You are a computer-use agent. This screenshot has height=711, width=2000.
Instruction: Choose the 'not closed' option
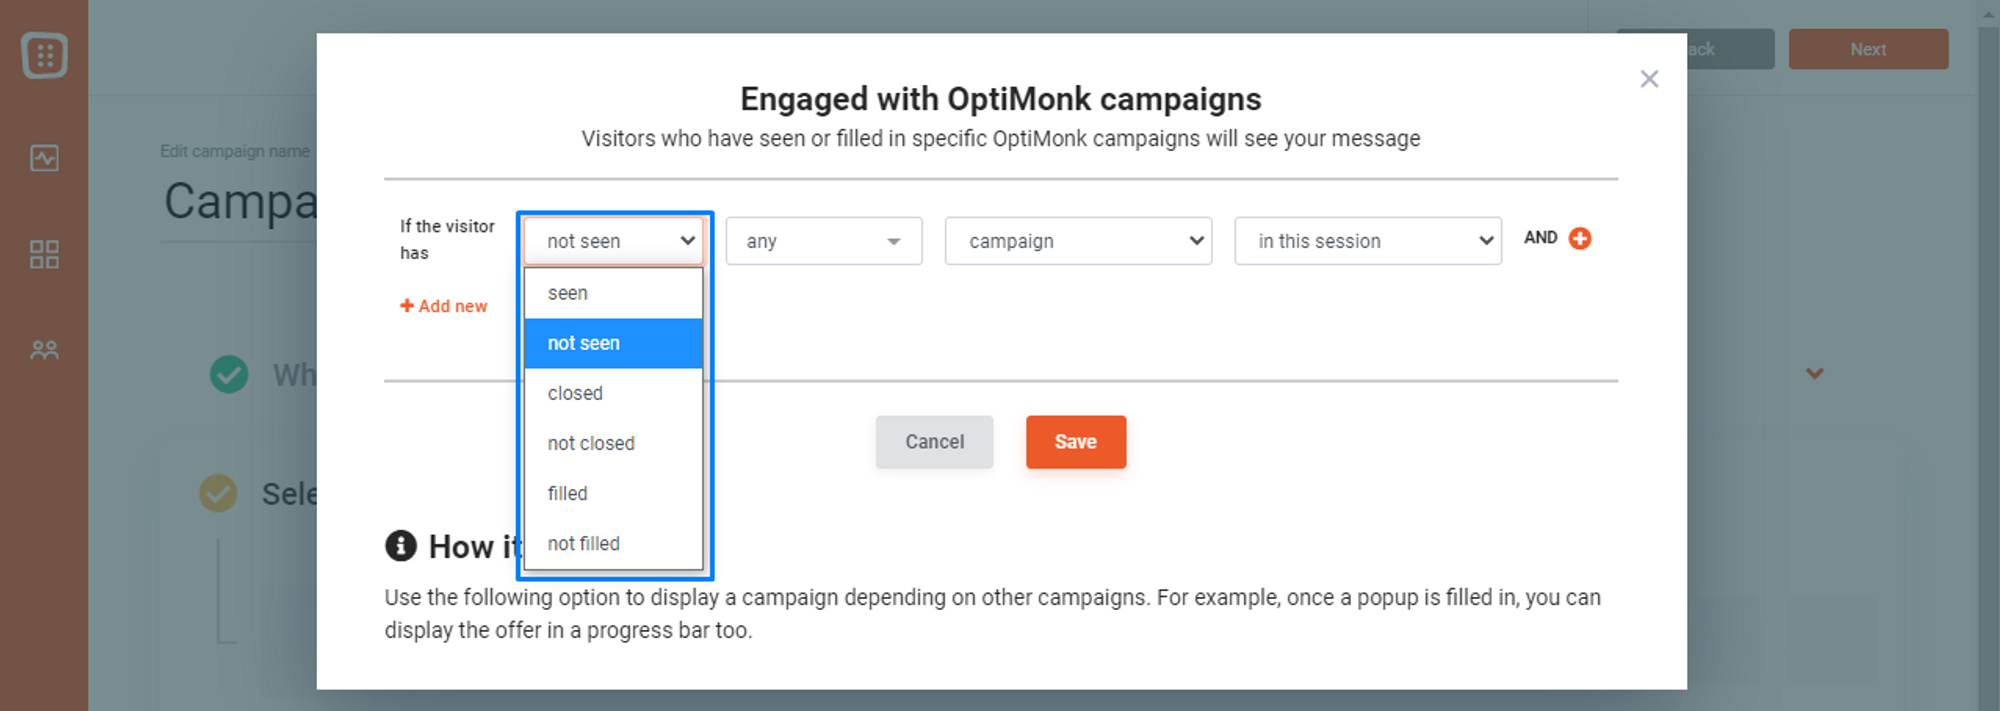point(613,443)
